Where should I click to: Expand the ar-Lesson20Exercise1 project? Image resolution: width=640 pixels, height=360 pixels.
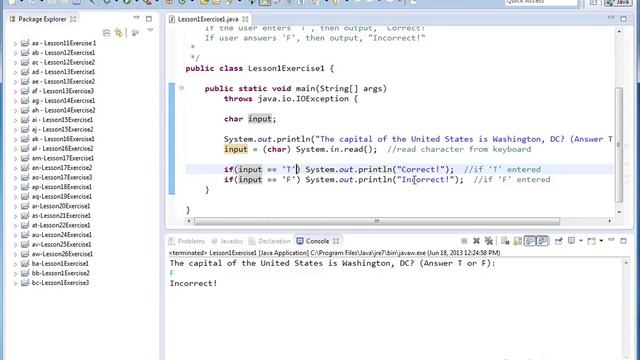tap(16, 207)
